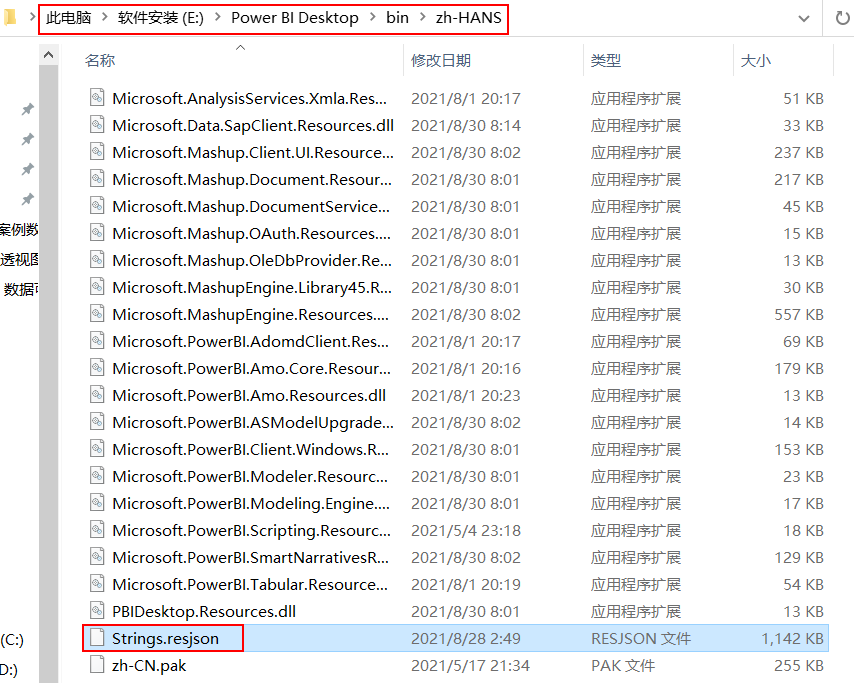Click the 1,142 KB size cell
The image size is (854, 683).
792,638
